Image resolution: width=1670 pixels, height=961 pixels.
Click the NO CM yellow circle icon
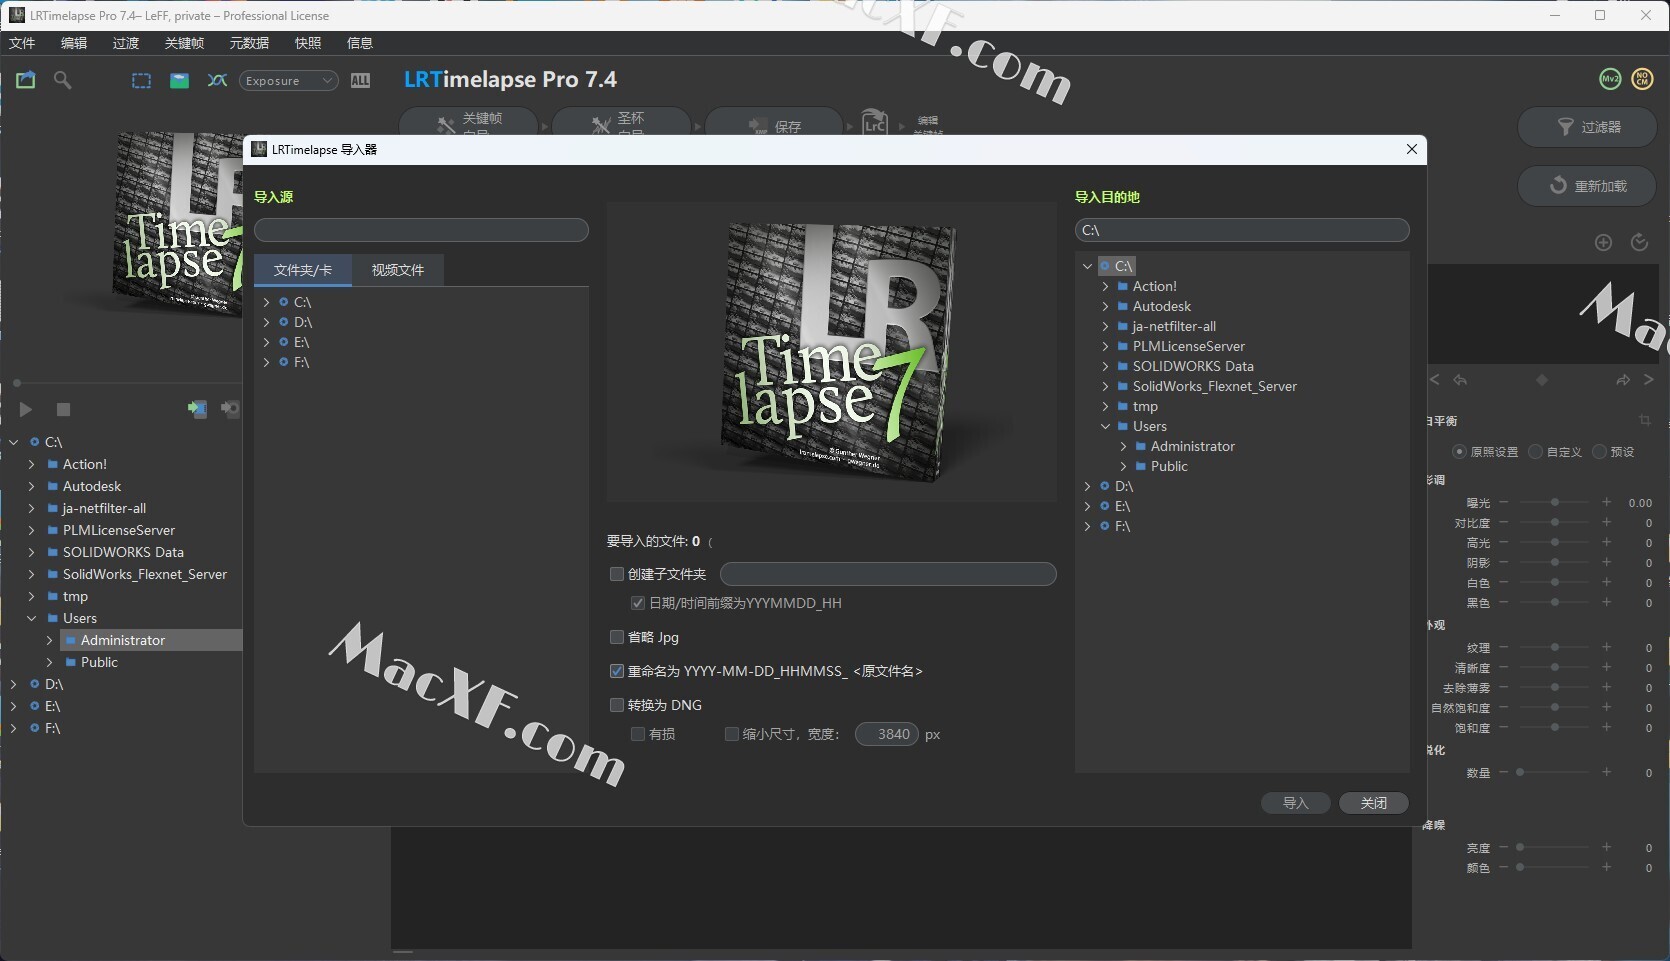point(1642,79)
